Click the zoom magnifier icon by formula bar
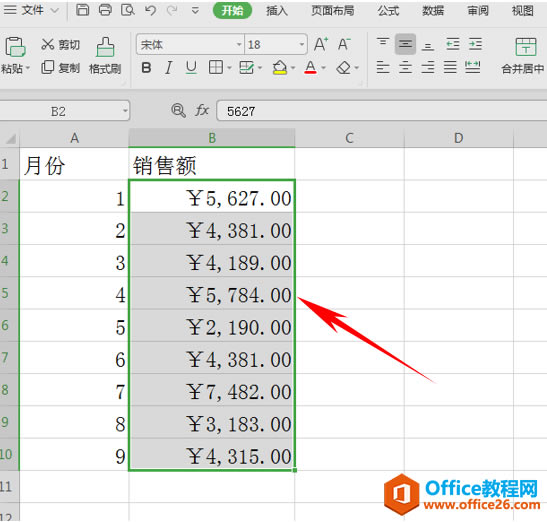 click(x=178, y=111)
